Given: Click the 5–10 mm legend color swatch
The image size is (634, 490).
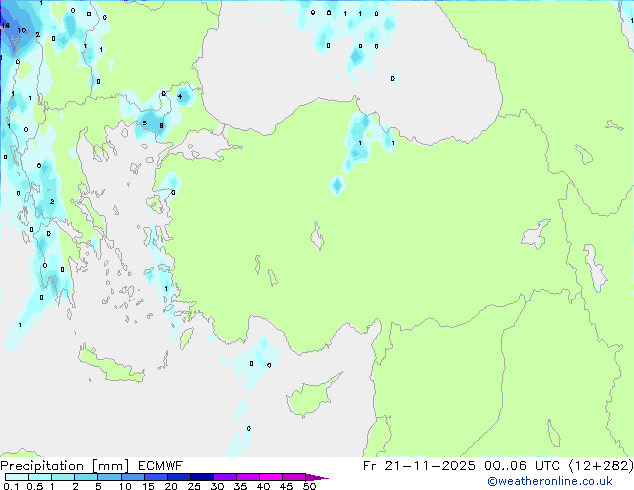Looking at the screenshot, I should 110,477.
